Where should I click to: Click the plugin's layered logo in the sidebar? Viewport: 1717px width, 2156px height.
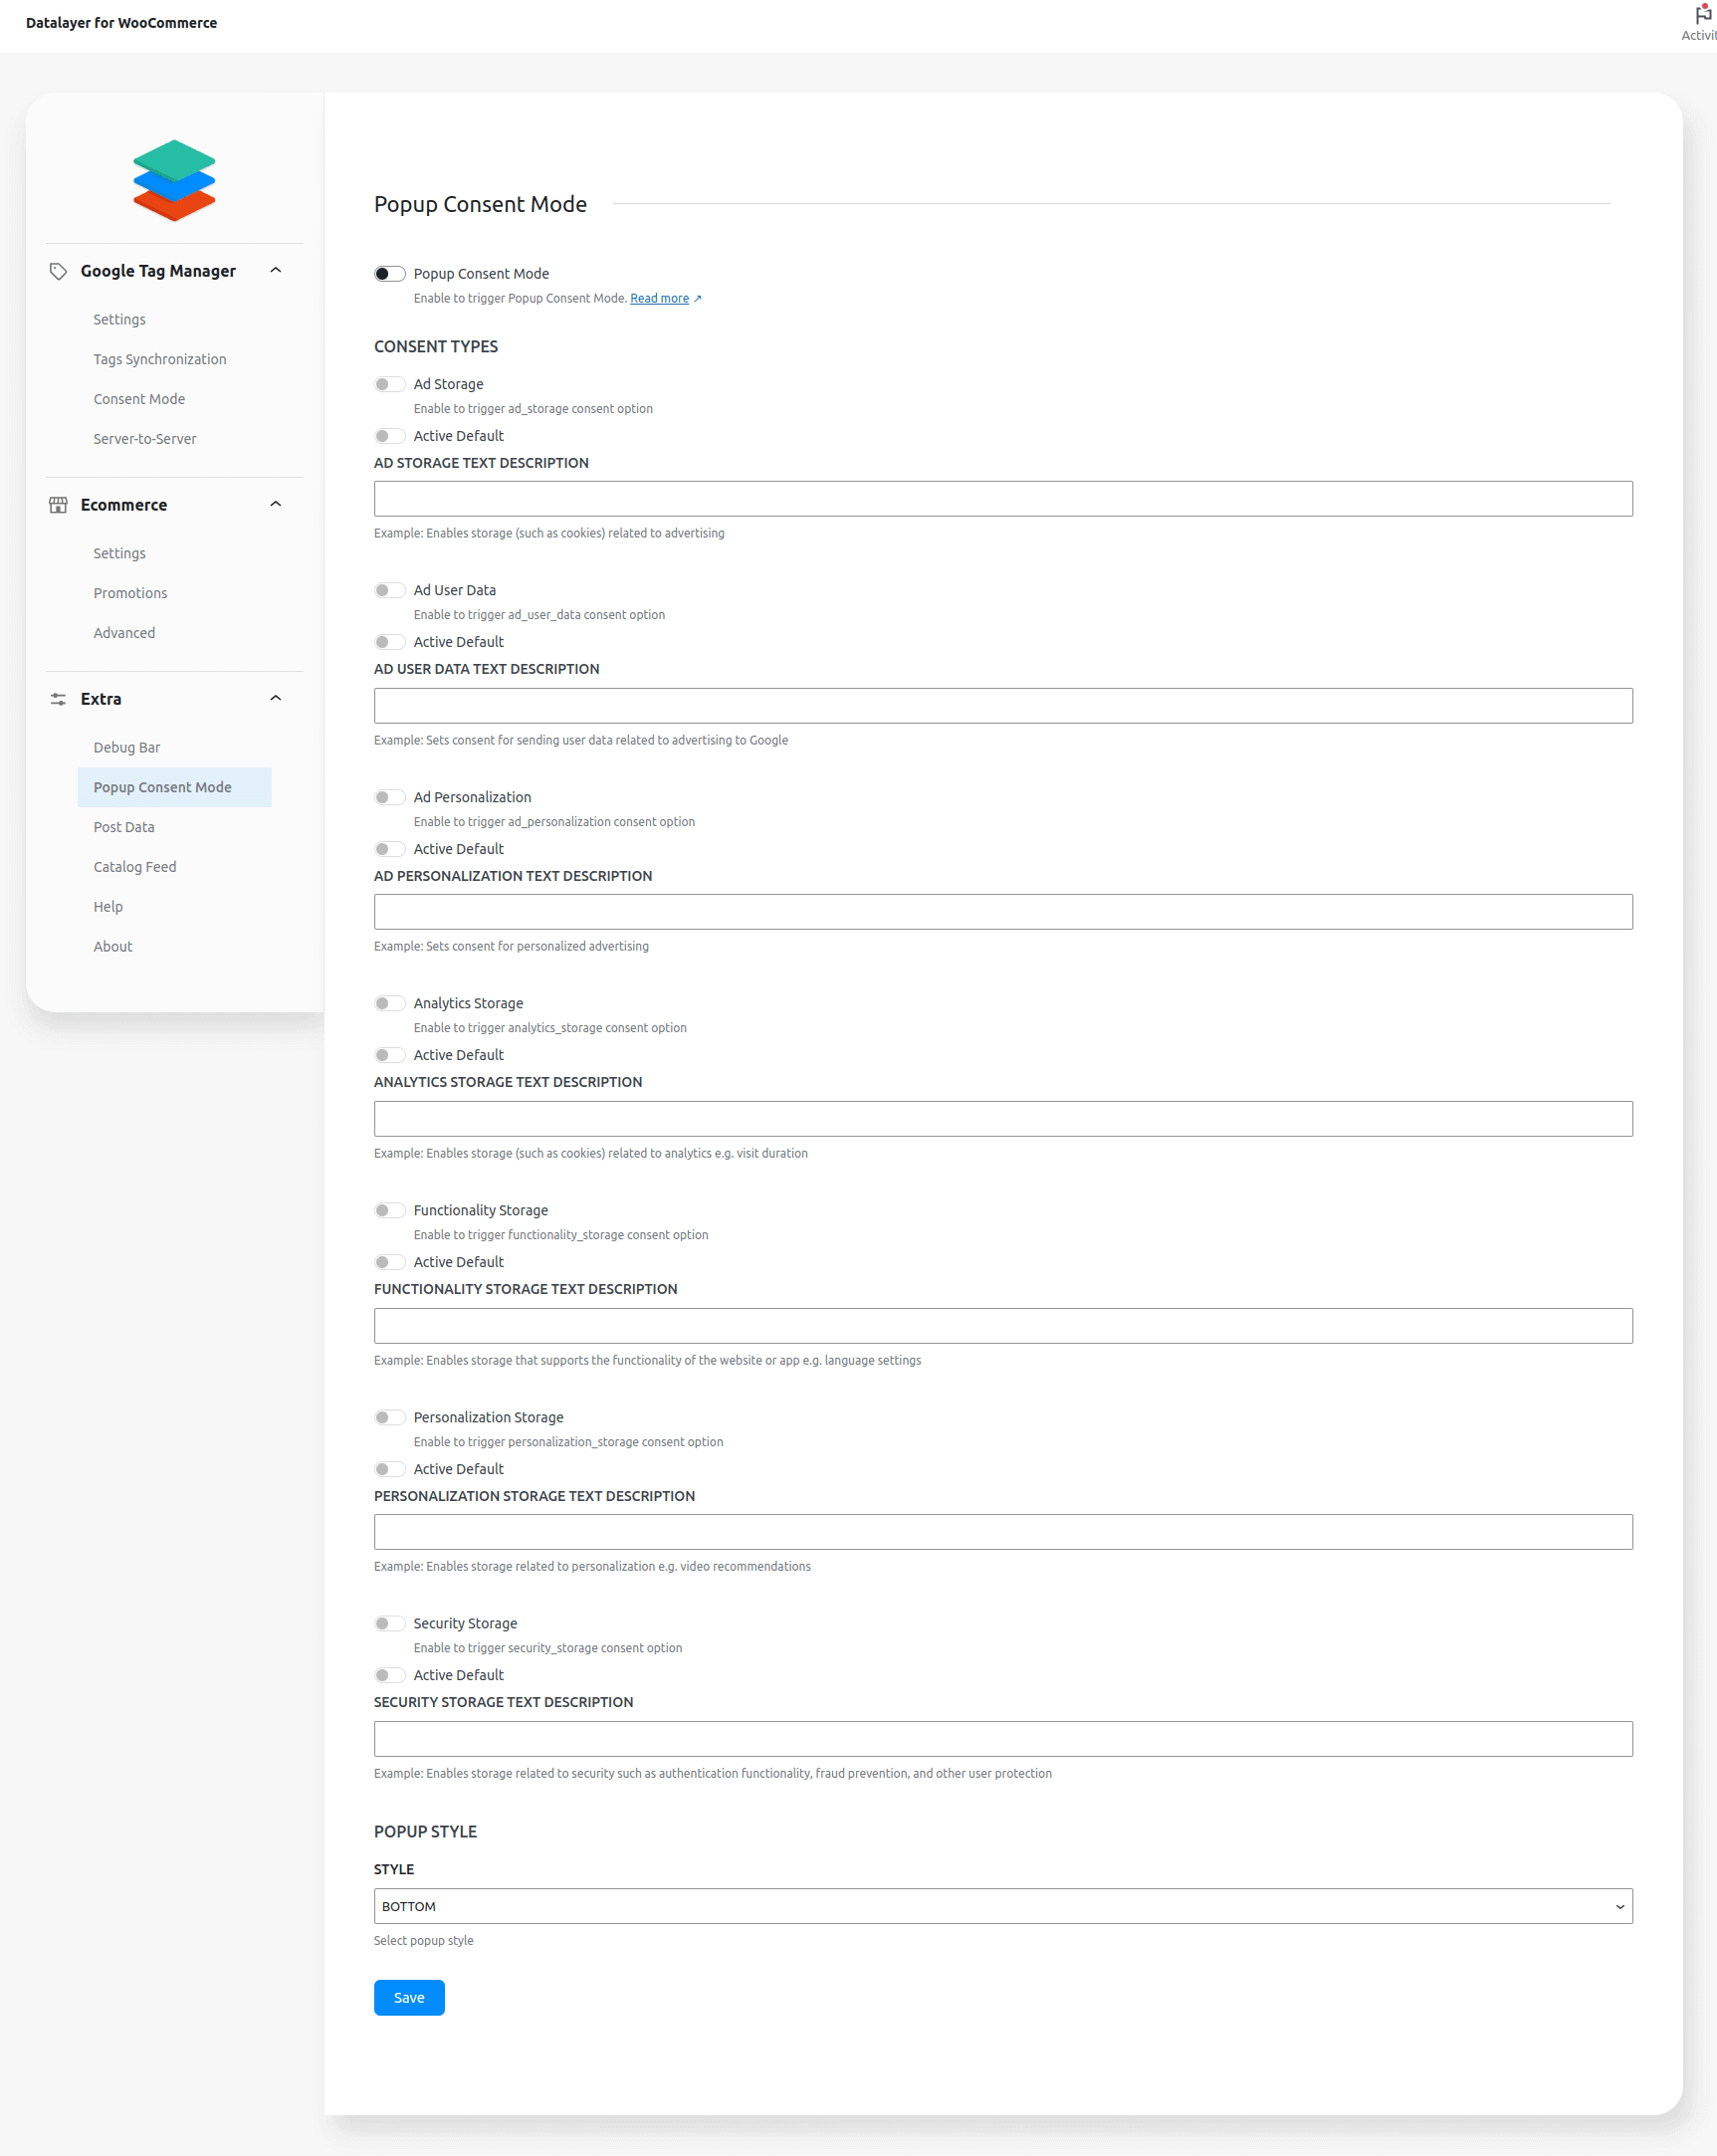tap(173, 181)
